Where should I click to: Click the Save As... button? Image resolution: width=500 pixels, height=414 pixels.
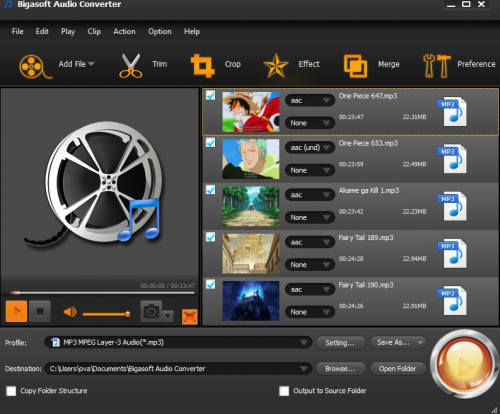398,343
